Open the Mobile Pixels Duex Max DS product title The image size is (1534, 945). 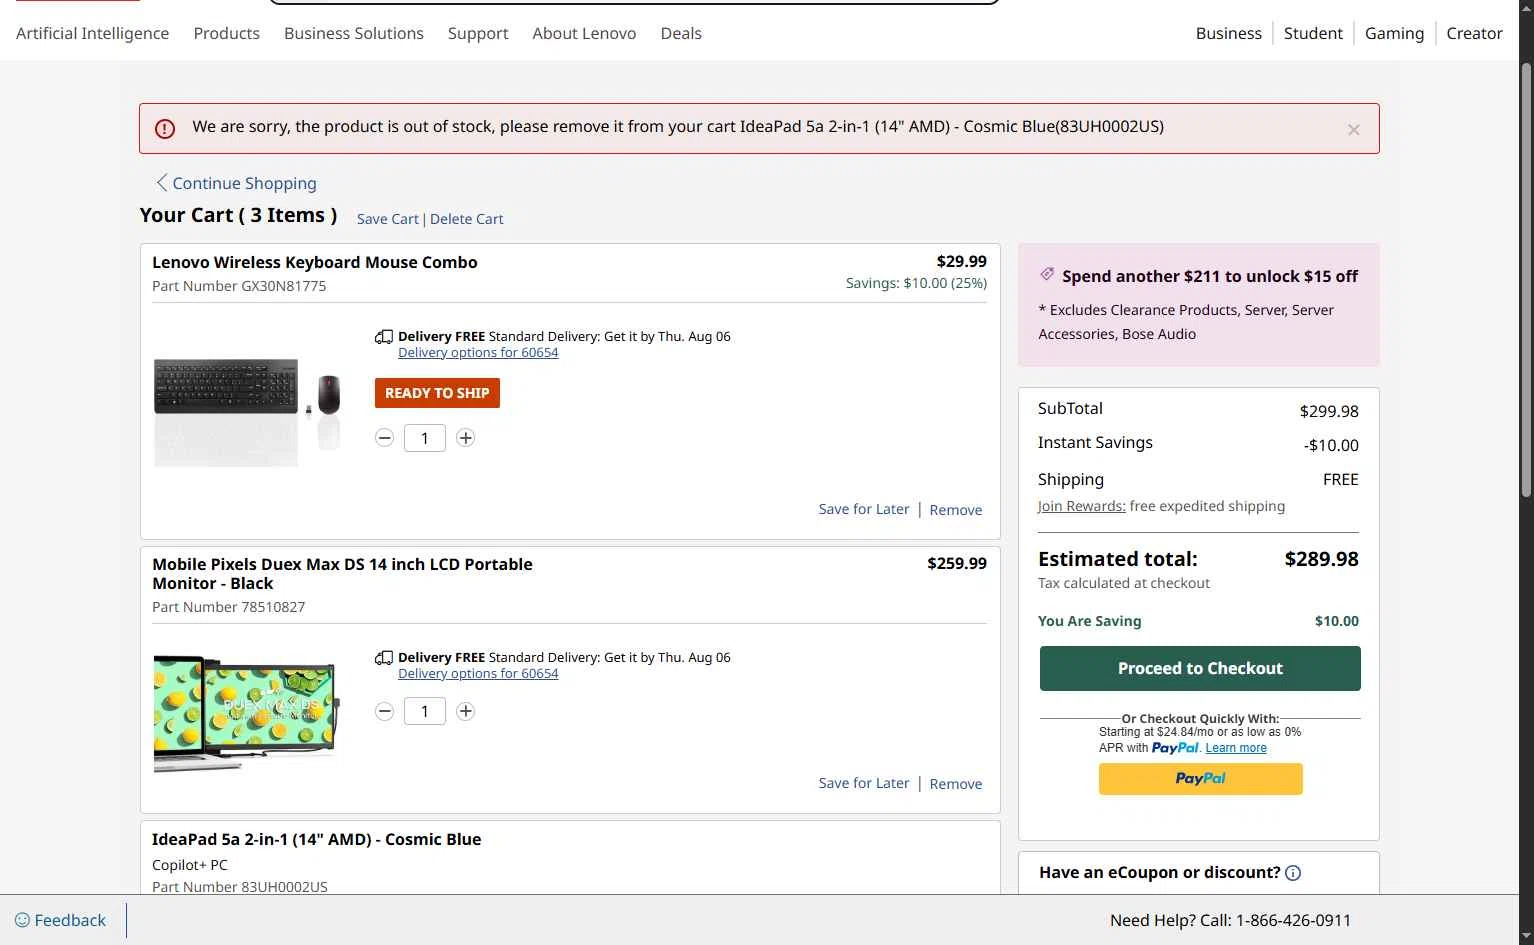tap(342, 574)
